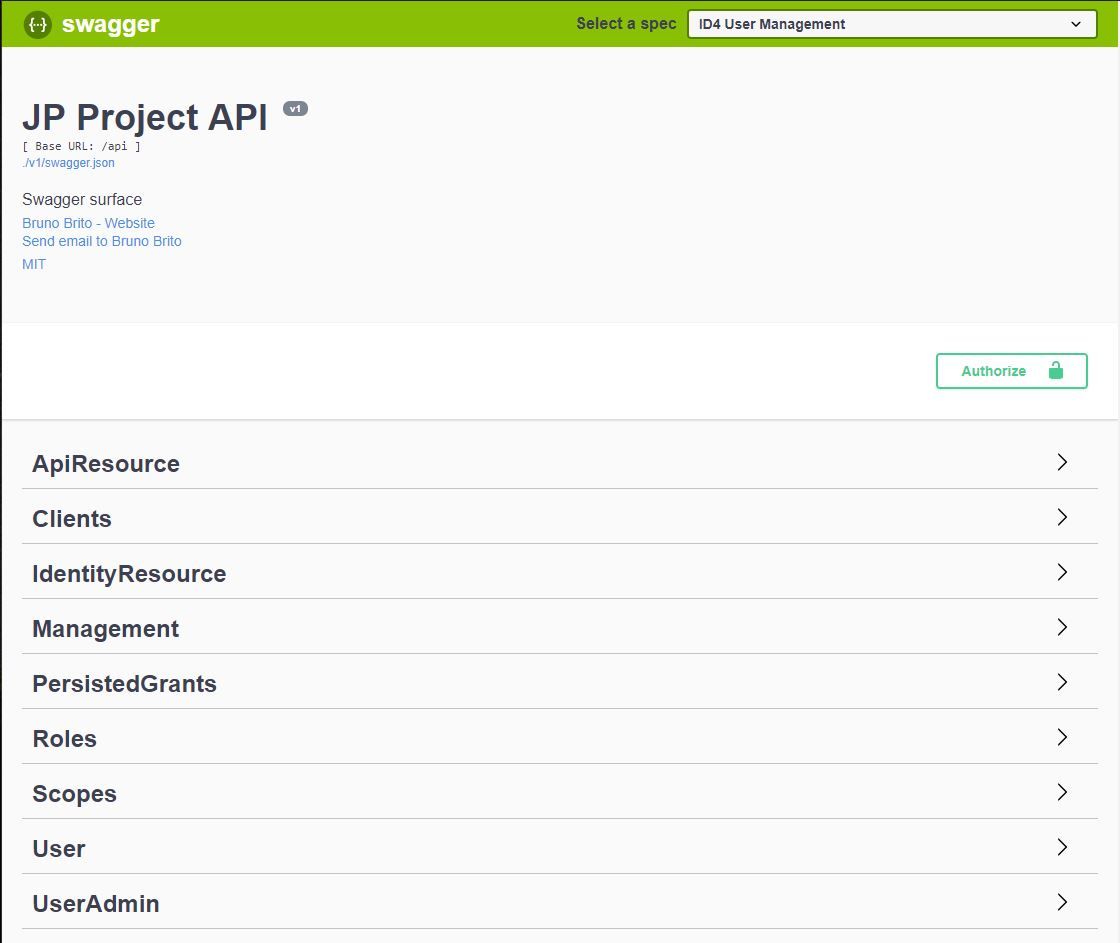
Task: Click the padlock icon on the Authorize button
Action: tap(1057, 370)
